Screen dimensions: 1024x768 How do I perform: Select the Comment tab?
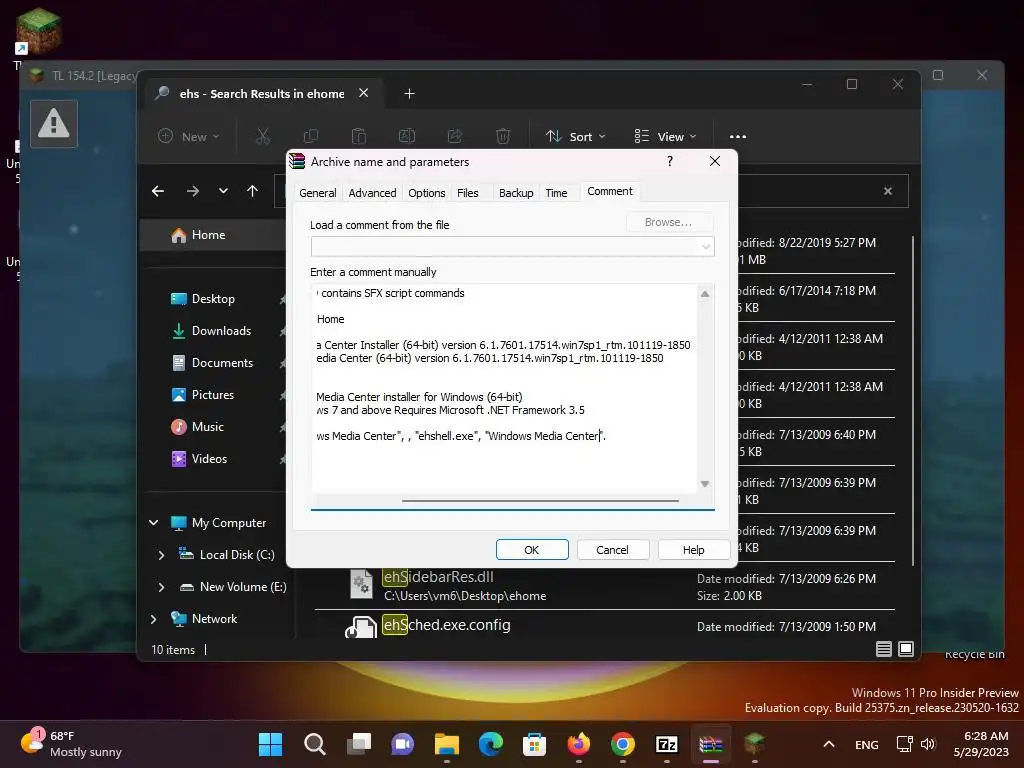pyautogui.click(x=610, y=191)
